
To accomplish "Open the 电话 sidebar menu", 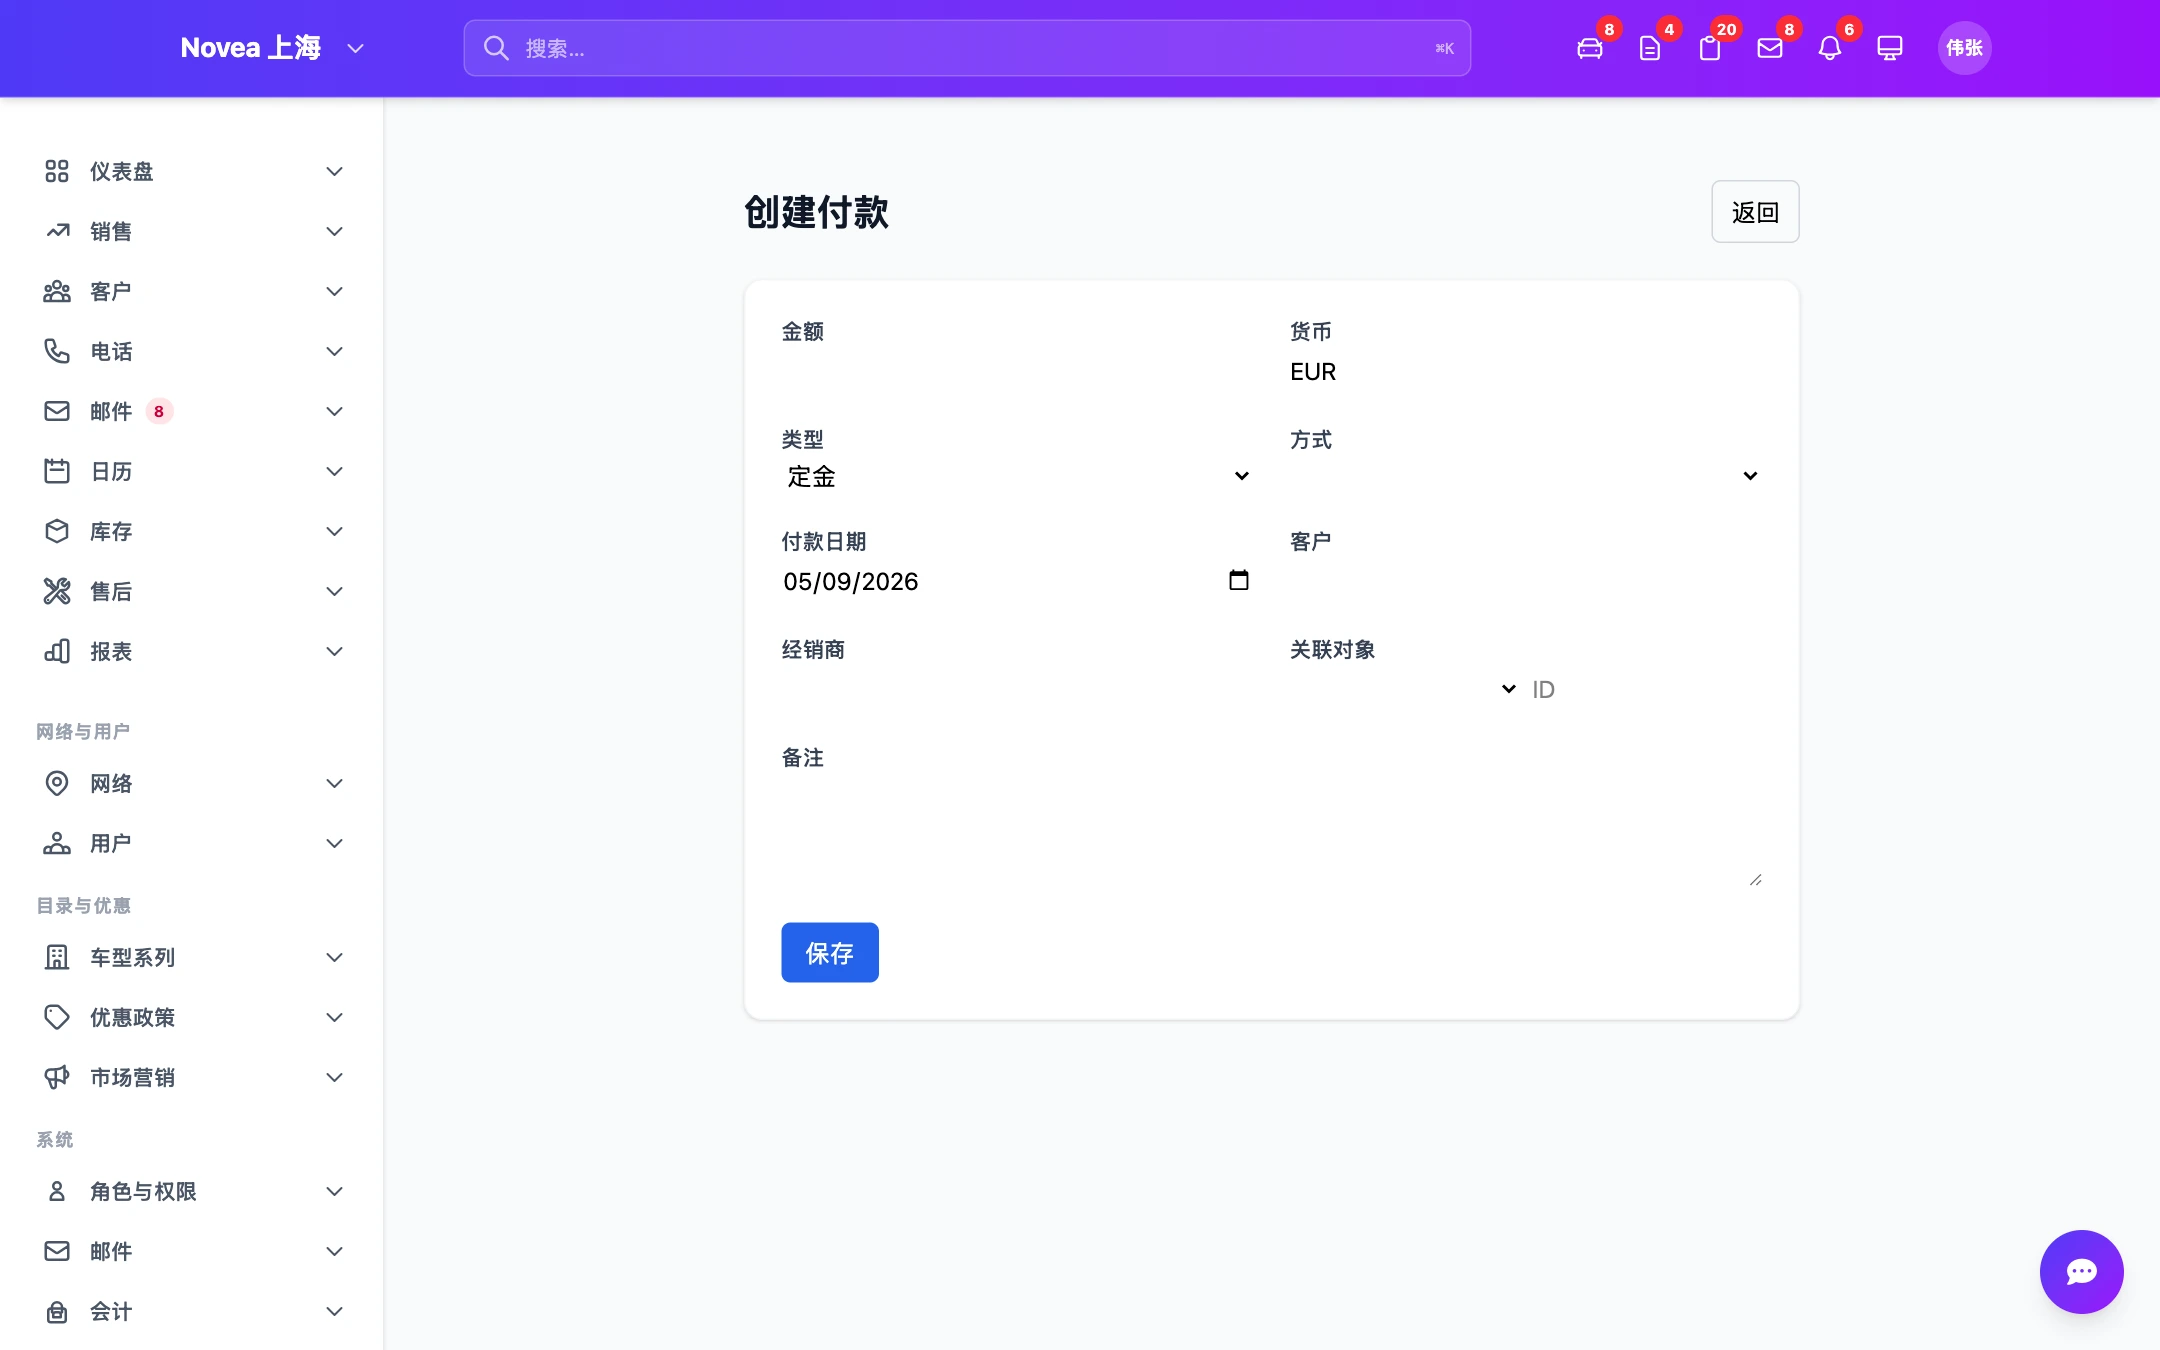I will pos(193,351).
